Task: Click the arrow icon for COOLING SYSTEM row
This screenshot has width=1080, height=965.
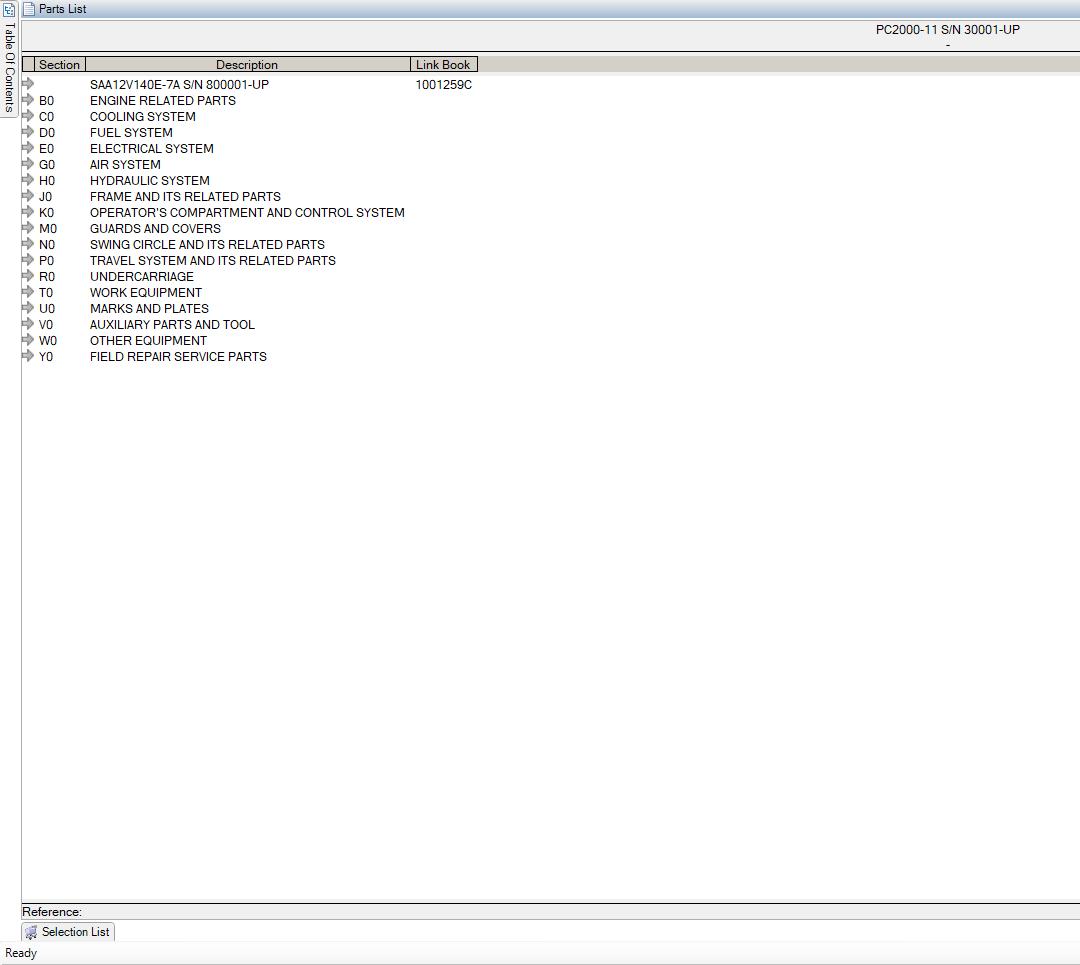Action: coord(28,116)
